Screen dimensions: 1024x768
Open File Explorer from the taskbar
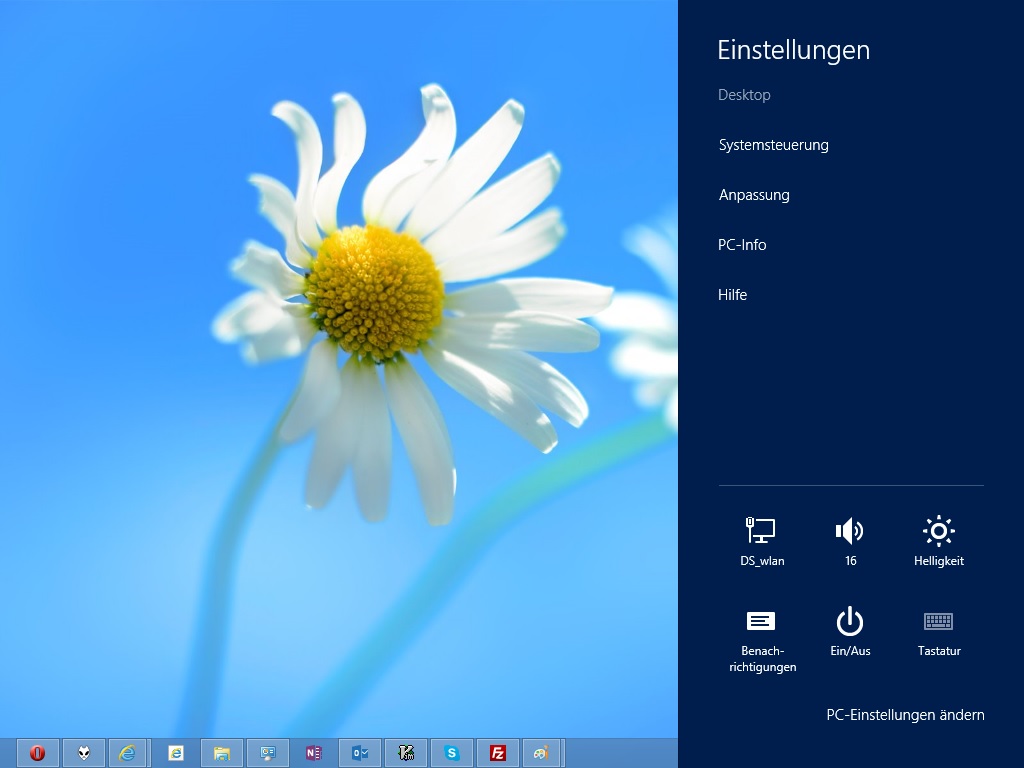pos(222,753)
